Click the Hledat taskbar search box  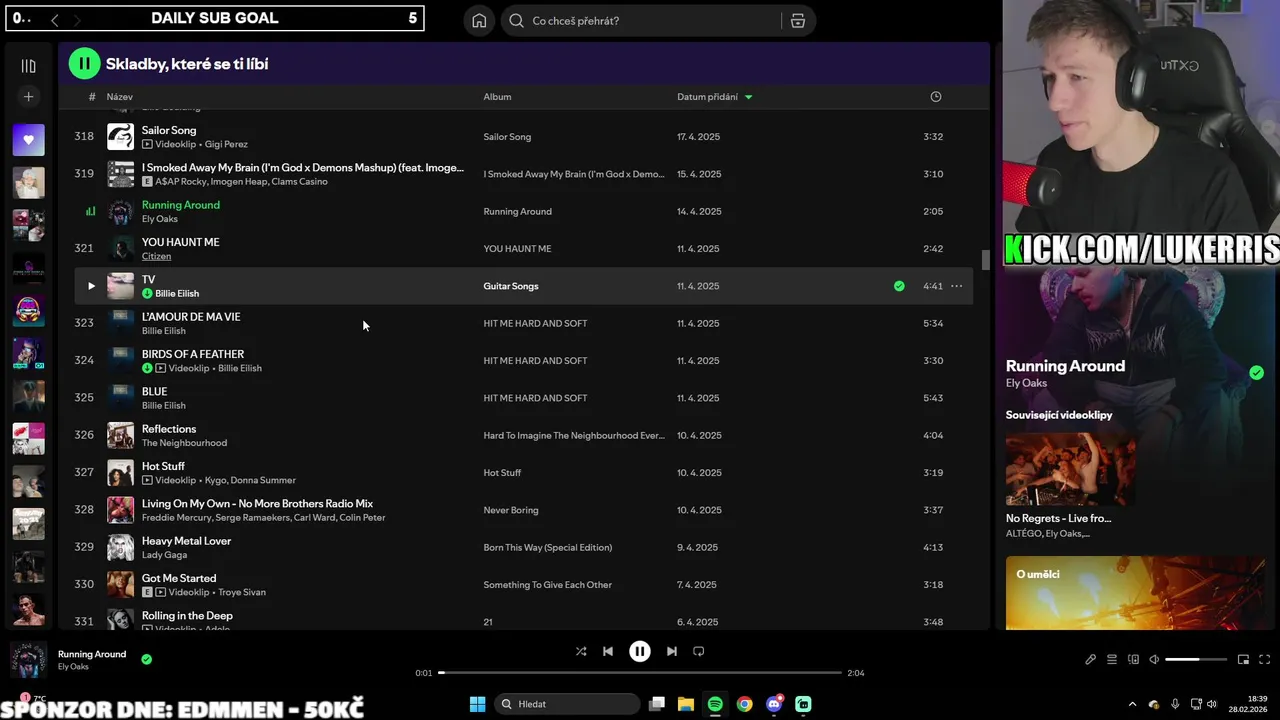coord(567,704)
